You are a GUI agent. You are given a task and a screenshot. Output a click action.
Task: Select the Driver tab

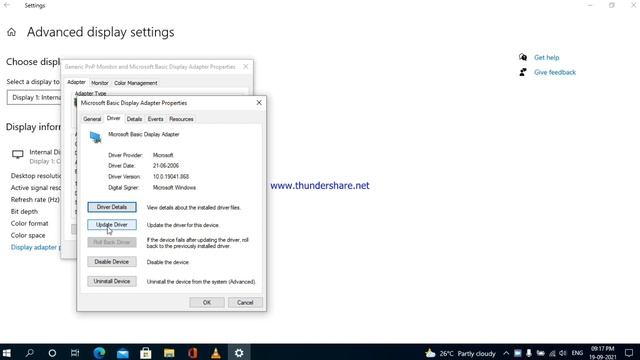pyautogui.click(x=113, y=118)
